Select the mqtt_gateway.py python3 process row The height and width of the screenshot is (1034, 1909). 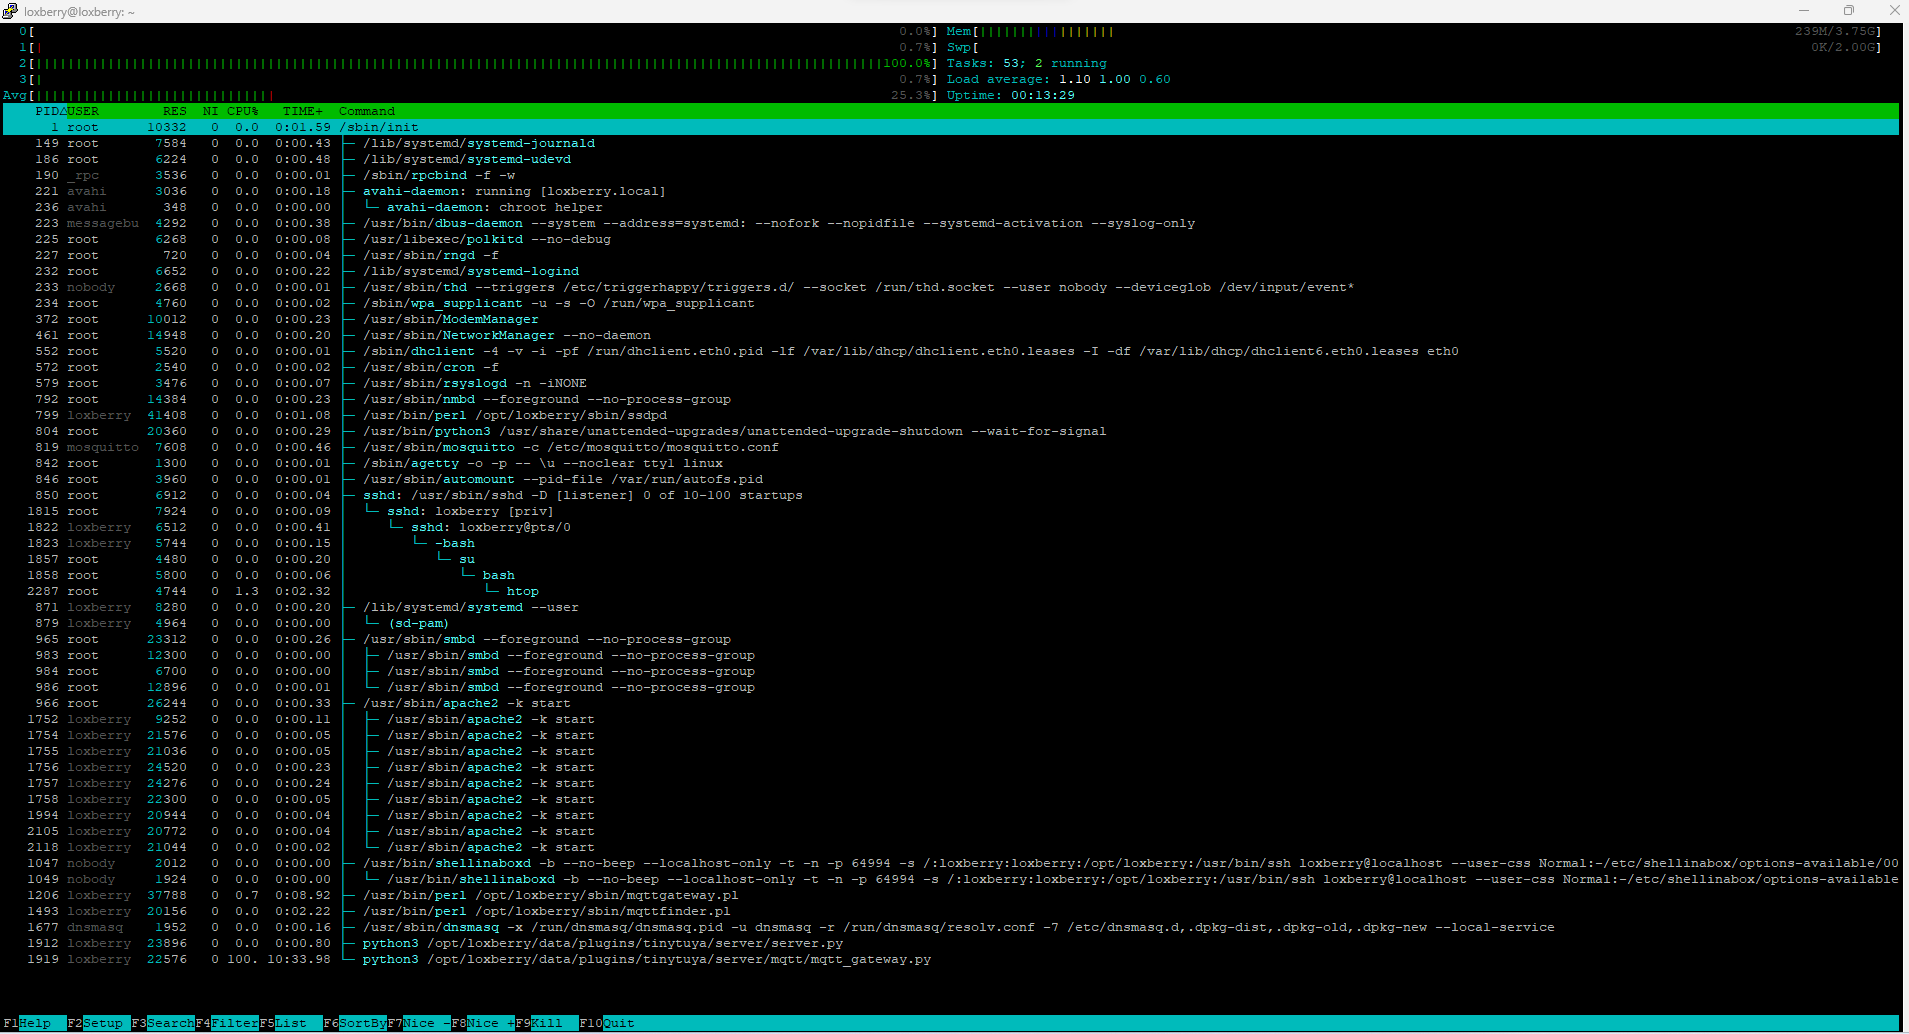tap(645, 959)
